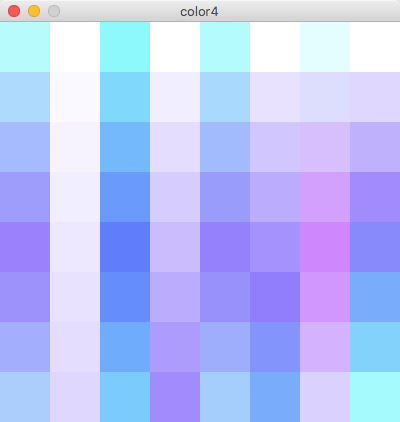Image resolution: width=400 pixels, height=422 pixels.
Task: Select pale lavender cell left of aqua corner cell
Action: [x=325, y=397]
